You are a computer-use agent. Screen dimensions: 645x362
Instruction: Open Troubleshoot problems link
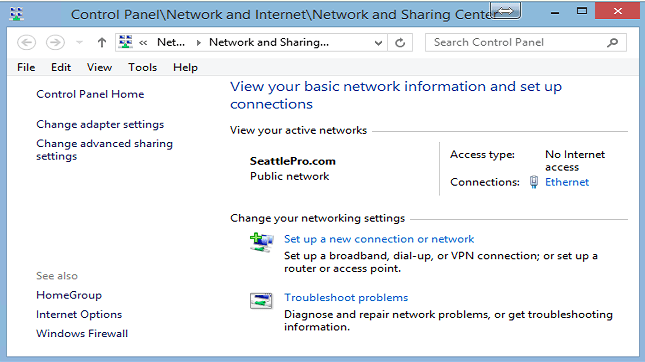point(346,297)
